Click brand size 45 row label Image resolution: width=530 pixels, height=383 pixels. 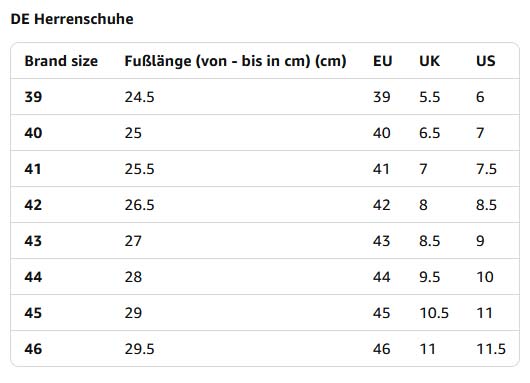(x=33, y=313)
